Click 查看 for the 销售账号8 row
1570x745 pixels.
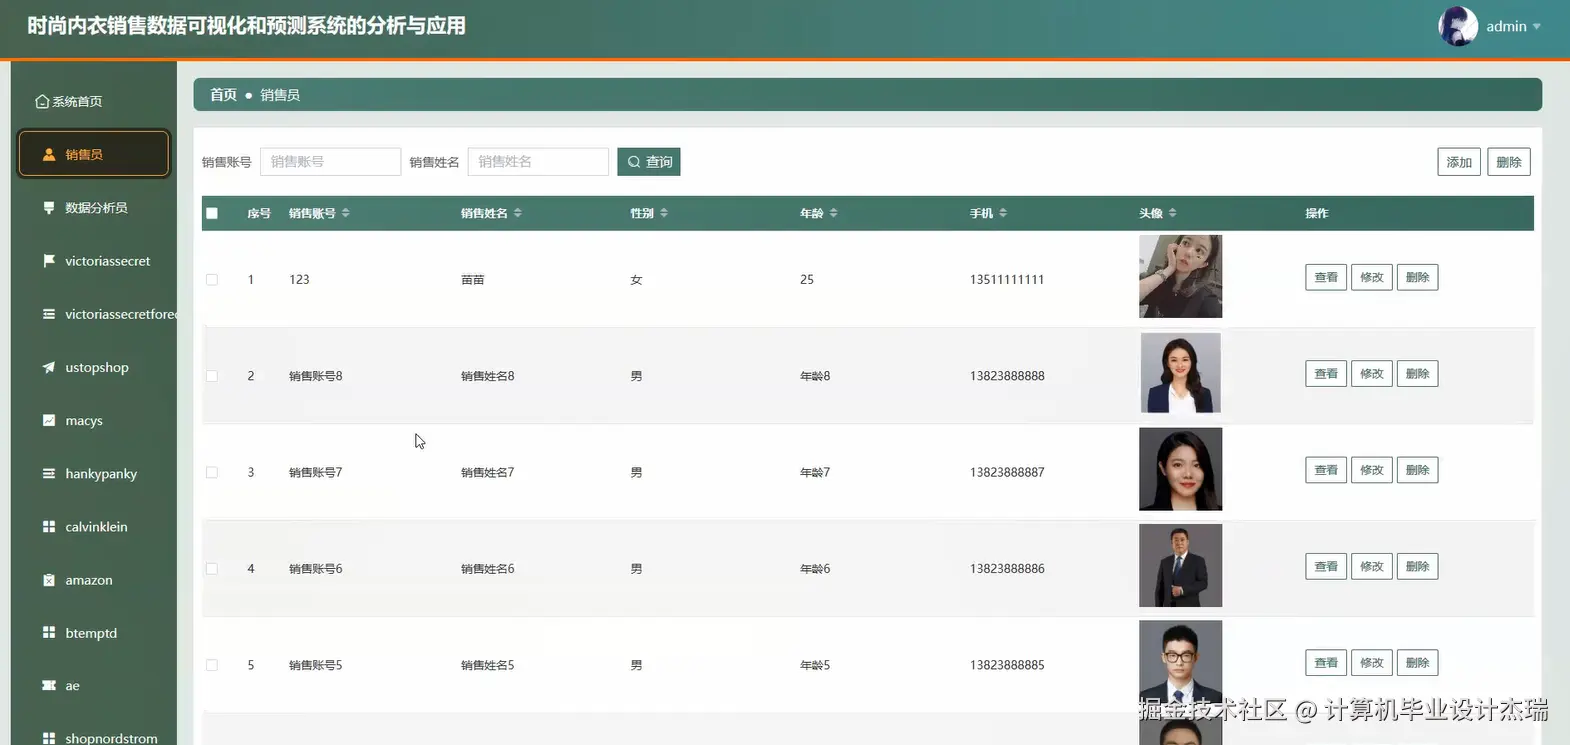[1326, 374]
